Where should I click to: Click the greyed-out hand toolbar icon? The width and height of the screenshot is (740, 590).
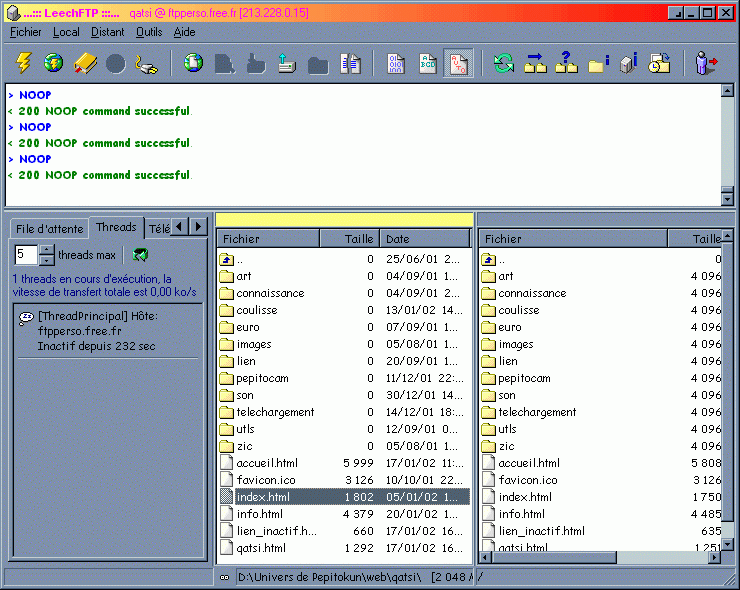point(256,64)
